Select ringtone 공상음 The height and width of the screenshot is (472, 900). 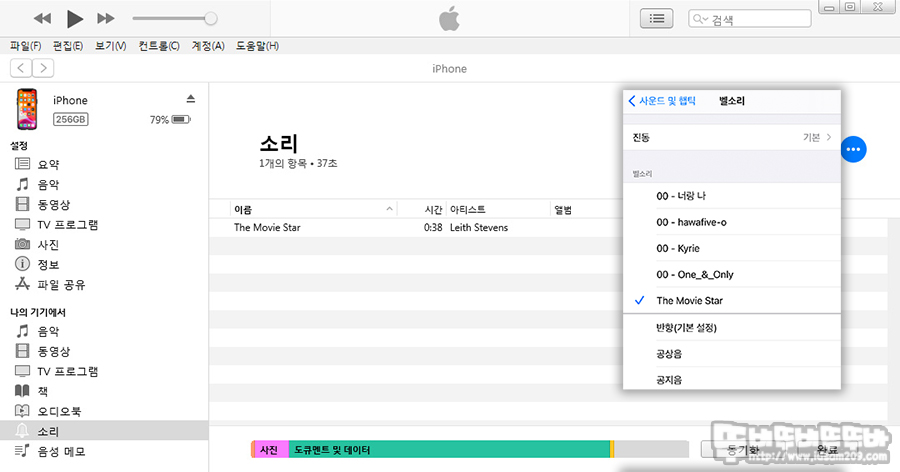[732, 354]
